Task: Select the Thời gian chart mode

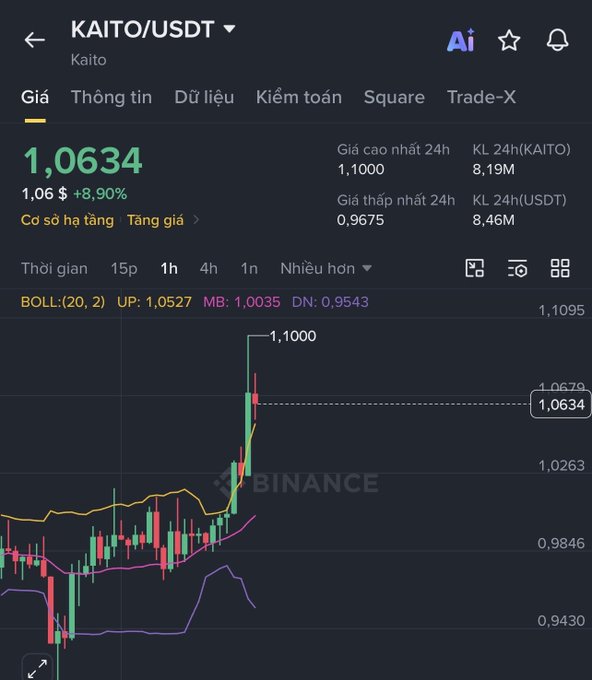Action: 54,268
